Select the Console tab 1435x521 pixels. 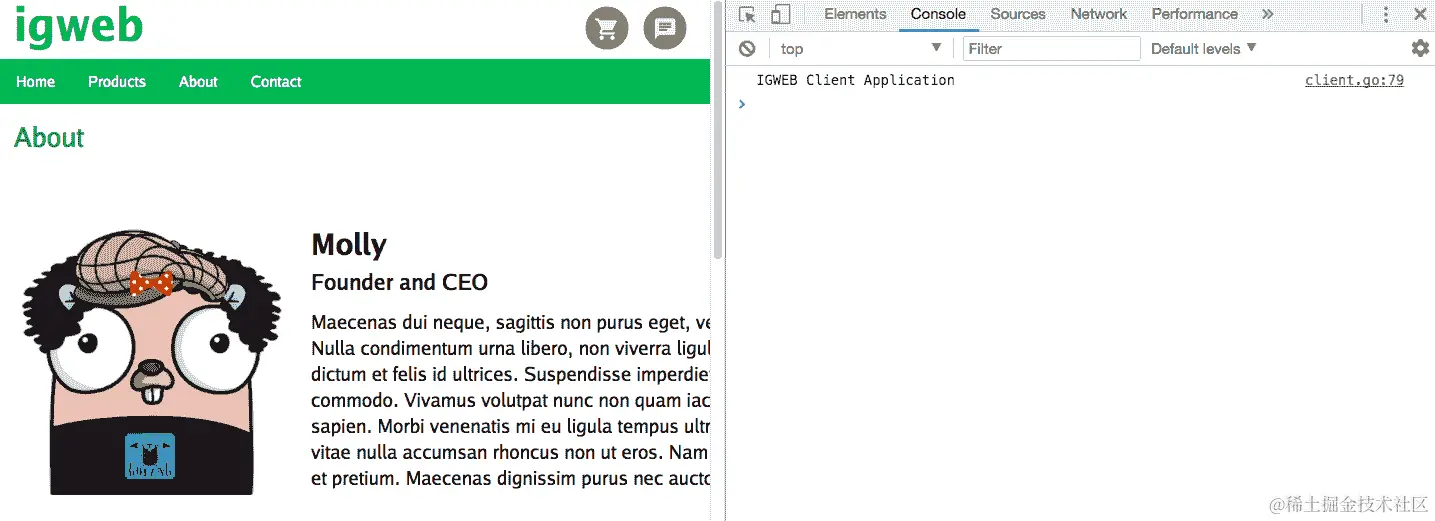[938, 14]
